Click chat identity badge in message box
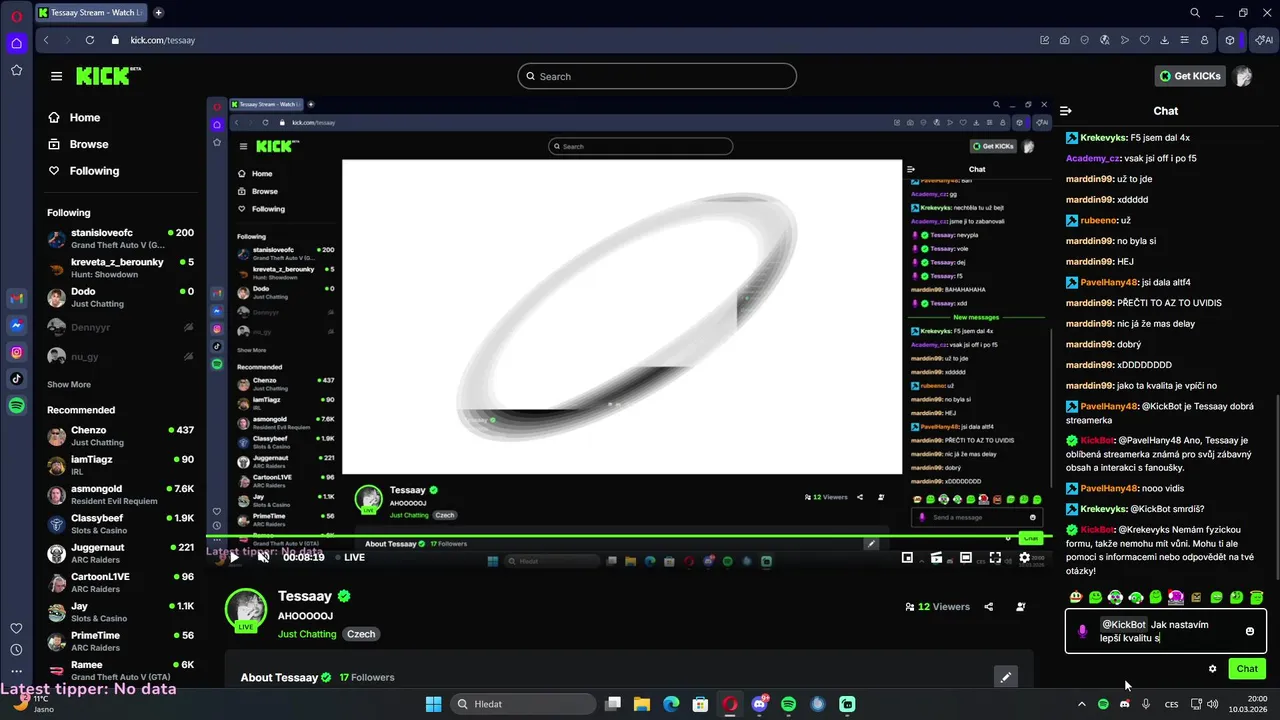Viewport: 1280px width, 720px height. tap(1082, 631)
